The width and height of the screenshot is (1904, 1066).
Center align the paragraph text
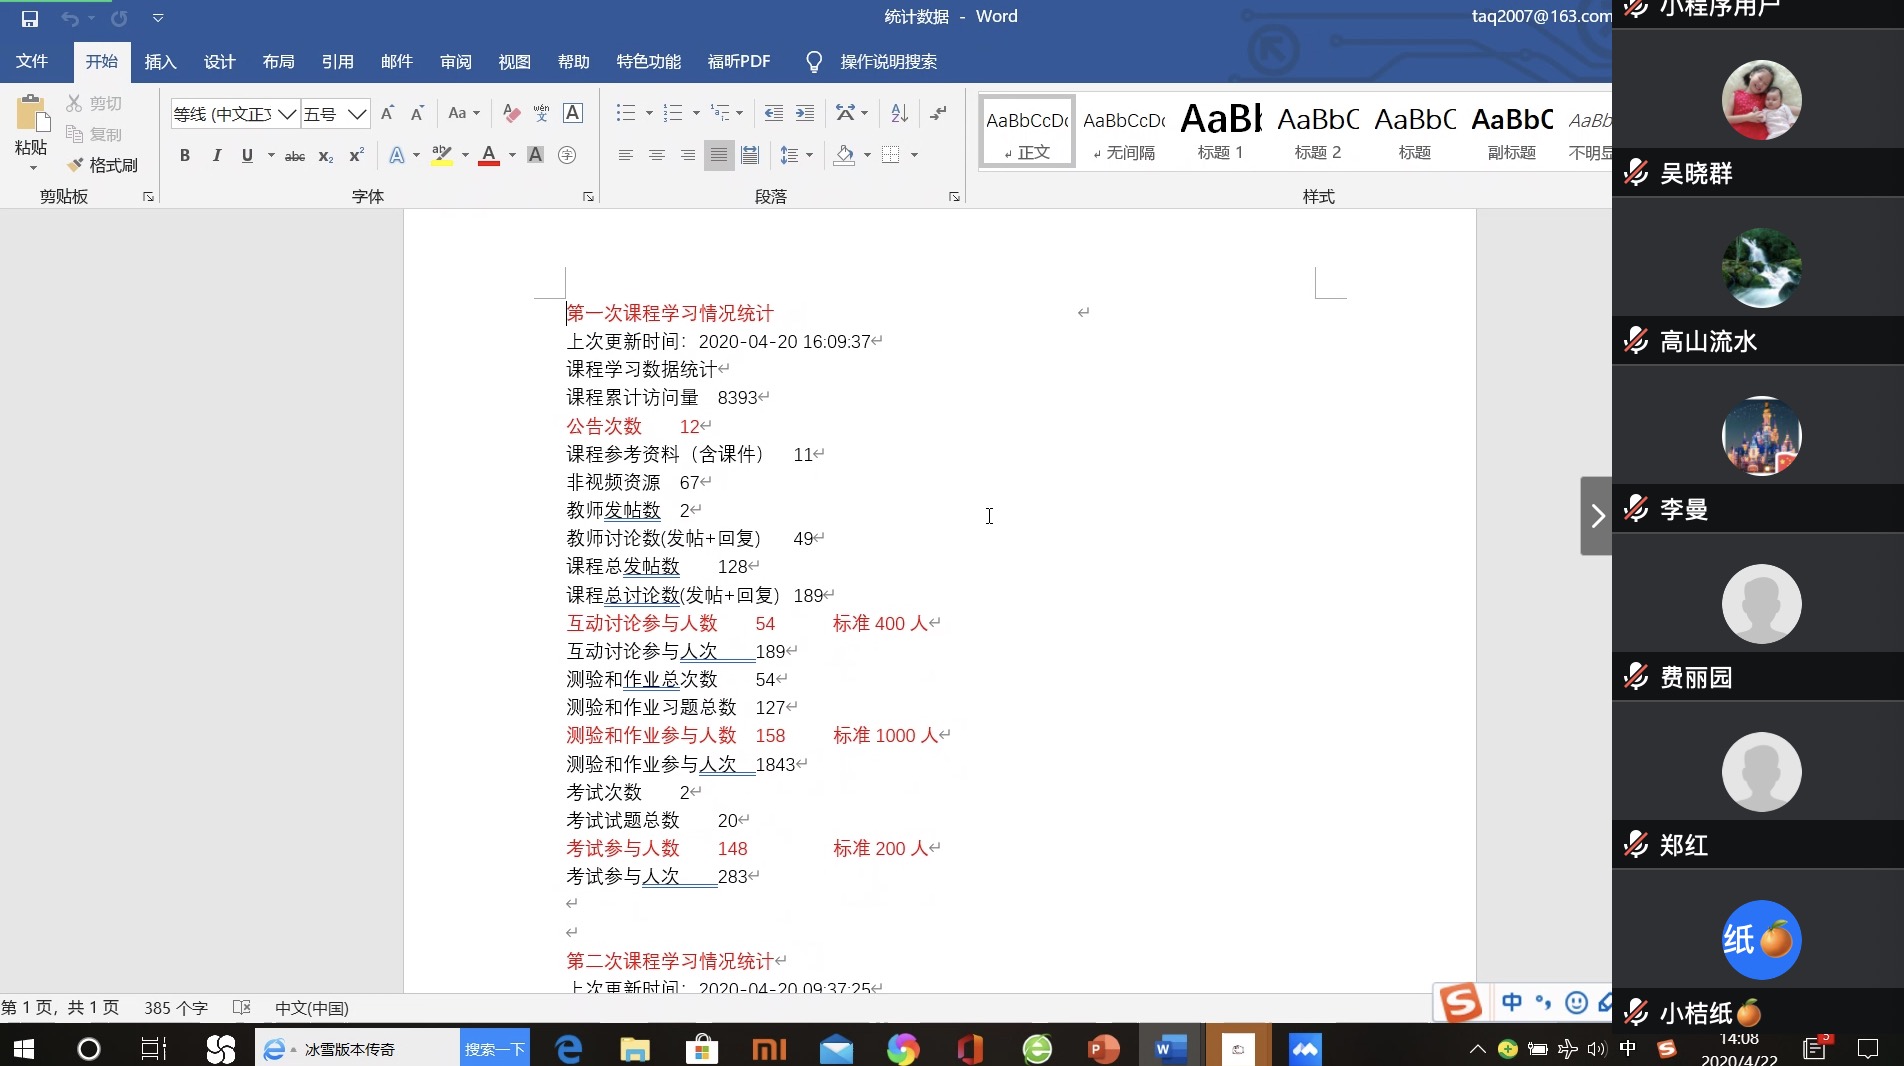[x=657, y=155]
